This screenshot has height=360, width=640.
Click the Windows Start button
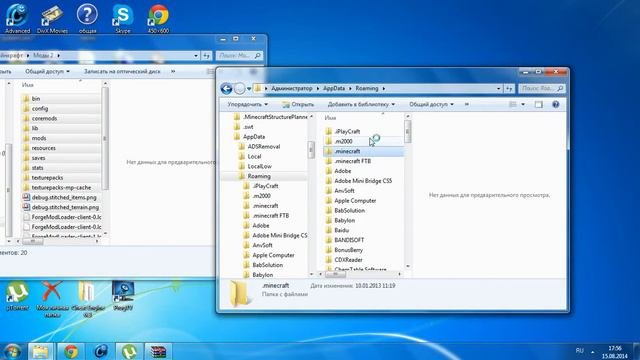tap(12, 351)
